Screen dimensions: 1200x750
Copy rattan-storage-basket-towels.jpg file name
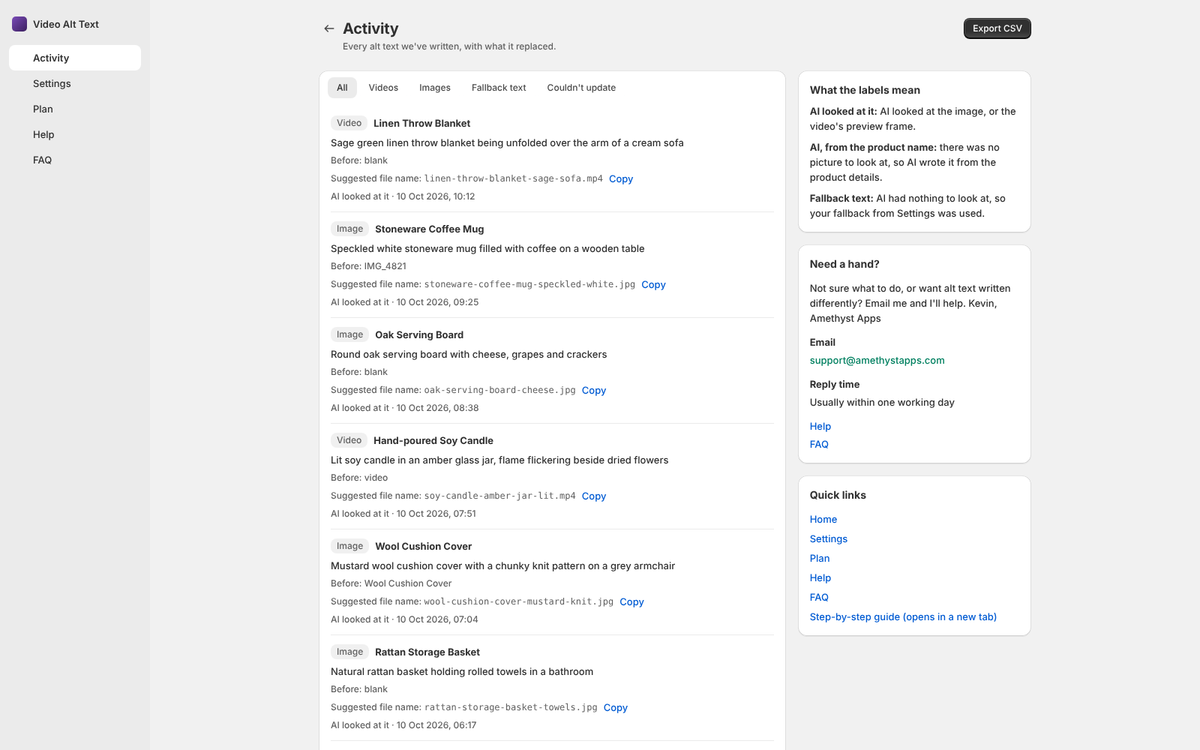(x=616, y=708)
